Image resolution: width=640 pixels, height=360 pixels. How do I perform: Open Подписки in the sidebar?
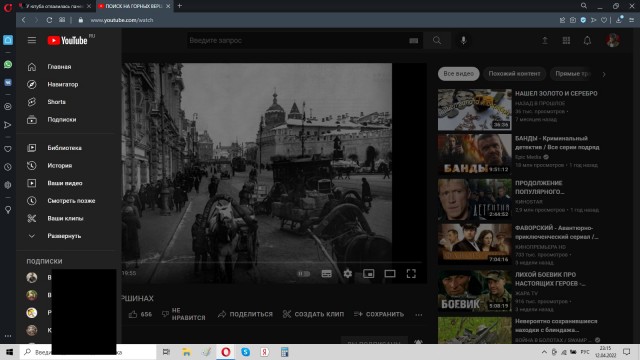pyautogui.click(x=62, y=120)
